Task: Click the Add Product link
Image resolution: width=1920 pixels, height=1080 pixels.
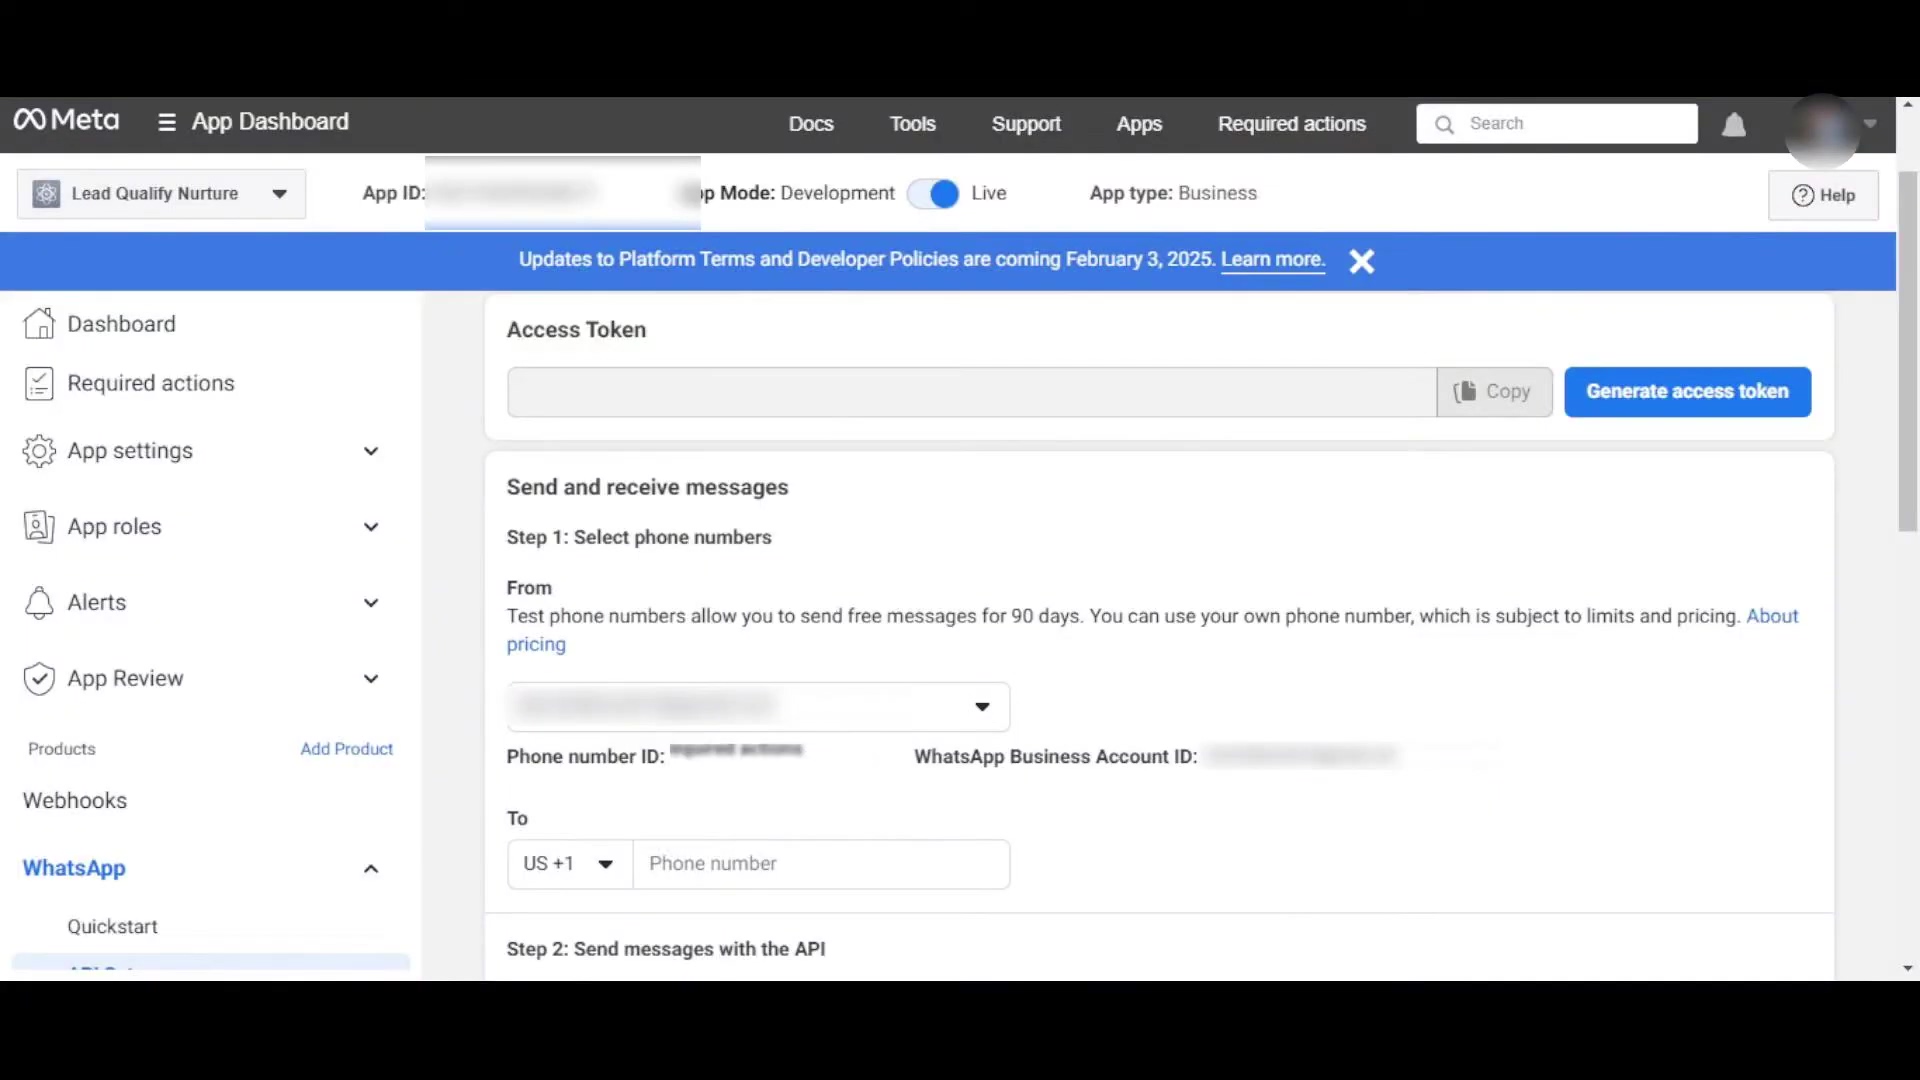Action: coord(347,749)
